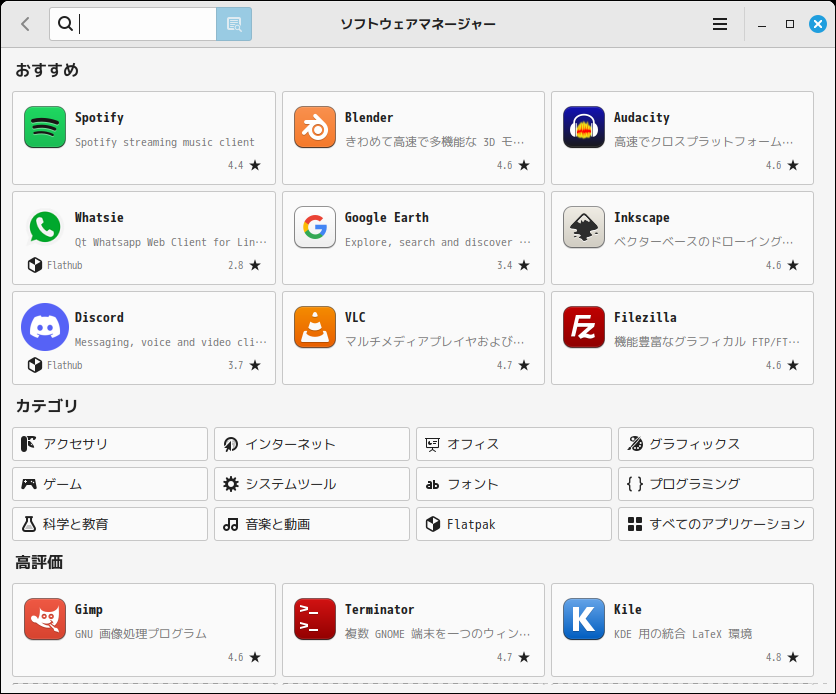Viewport: 836px width, 694px height.
Task: Open the 科学と教育 category
Action: tap(110, 524)
